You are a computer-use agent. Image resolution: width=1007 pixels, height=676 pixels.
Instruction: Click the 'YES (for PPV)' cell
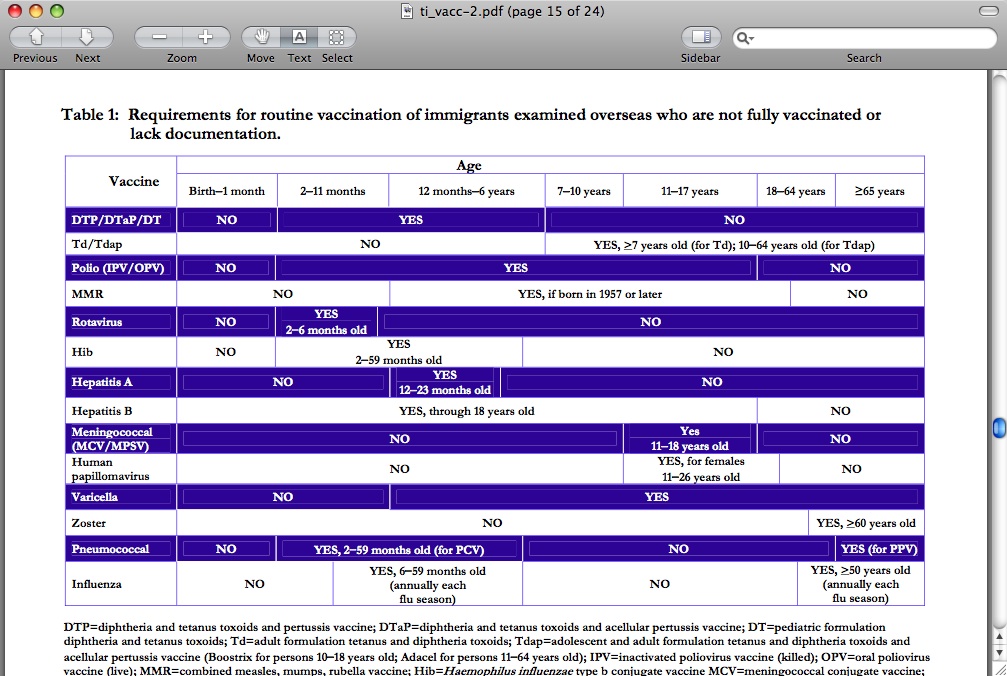pos(879,549)
